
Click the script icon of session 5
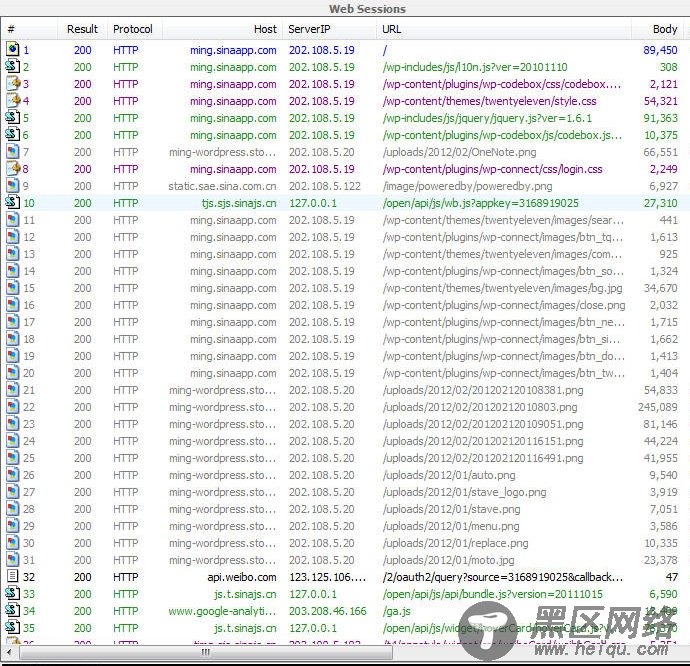tap(13, 118)
